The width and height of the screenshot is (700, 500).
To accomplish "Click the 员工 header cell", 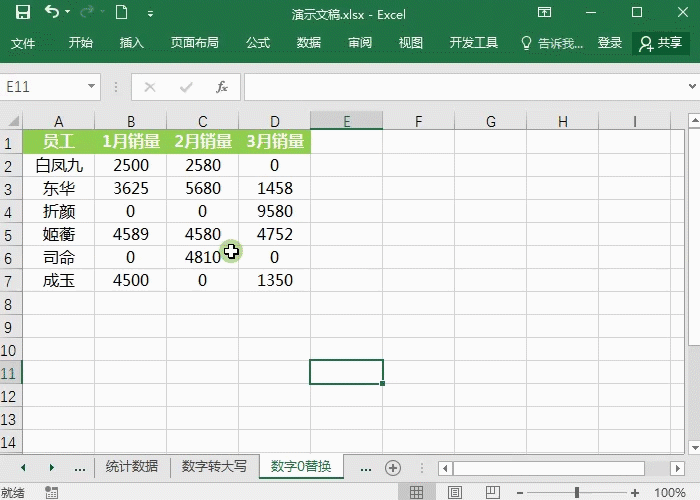I will (58, 142).
